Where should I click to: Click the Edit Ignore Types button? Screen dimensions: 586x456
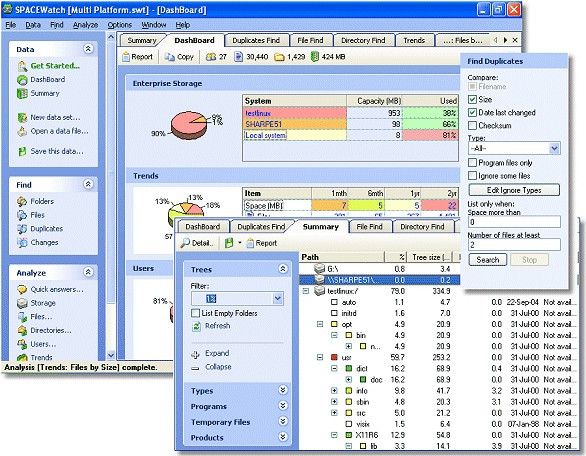point(514,190)
